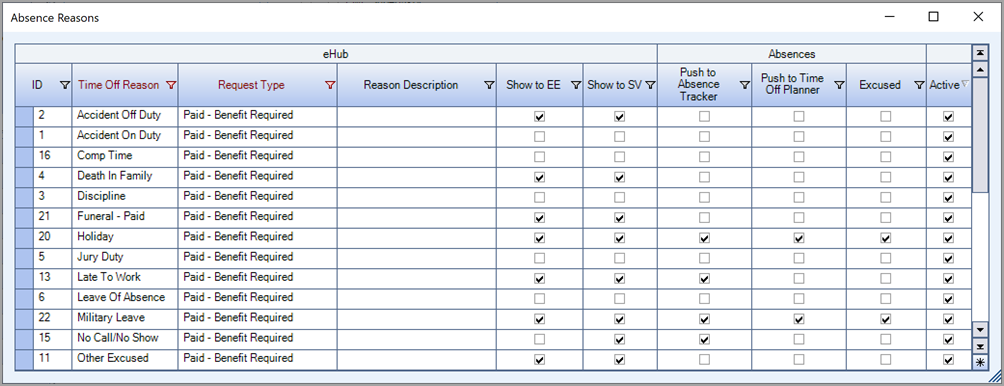Uncheck Push to Time Off Planner for Holiday
This screenshot has height=386, width=1004.
[798, 238]
